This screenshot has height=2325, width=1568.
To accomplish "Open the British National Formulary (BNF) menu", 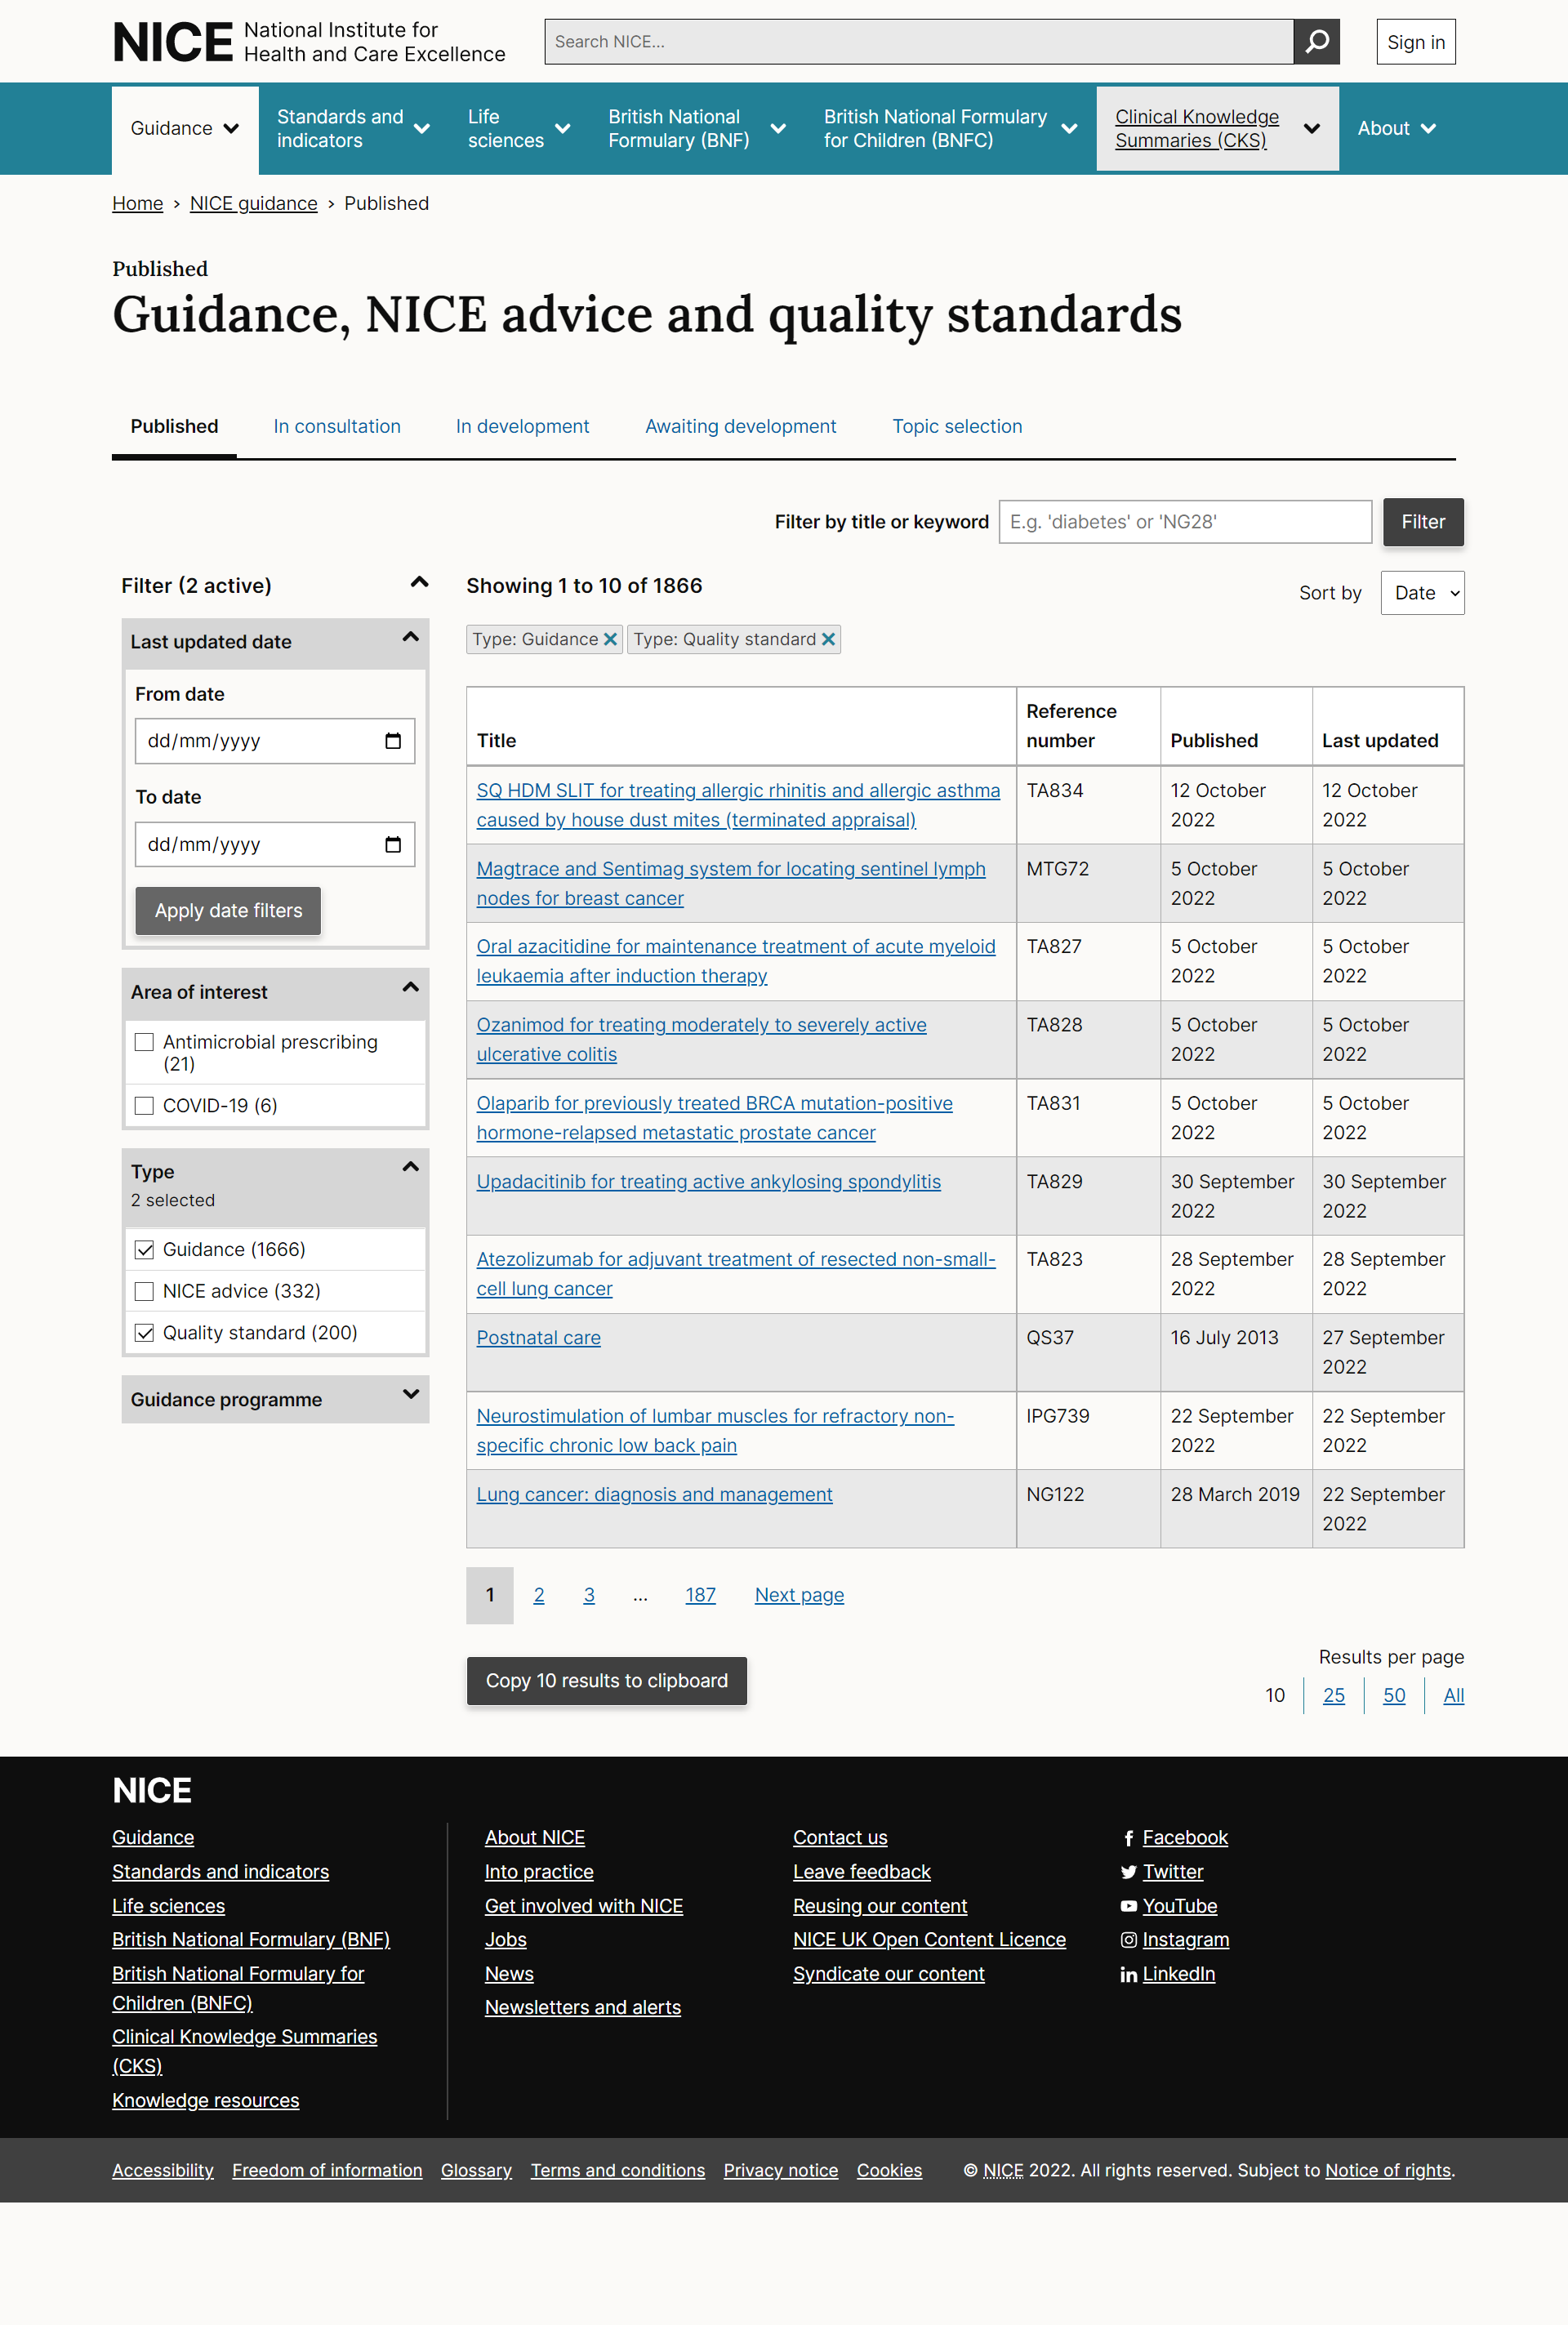I will coord(697,129).
